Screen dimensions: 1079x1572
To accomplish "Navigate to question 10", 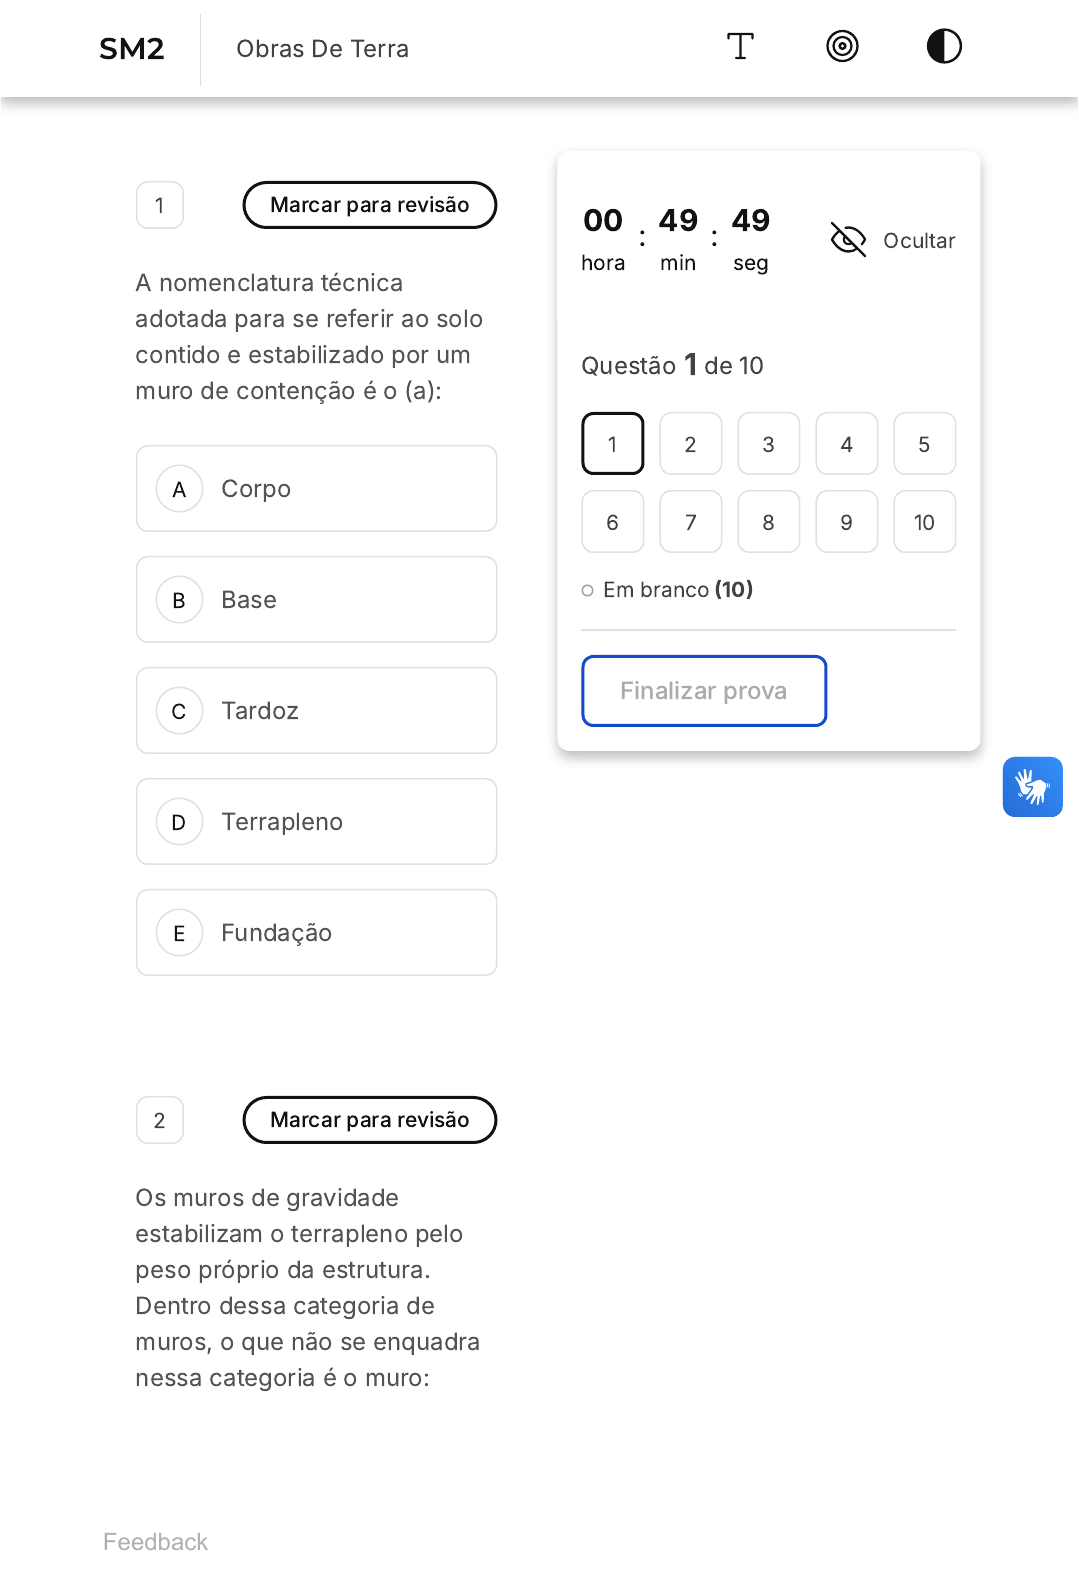I will [x=924, y=522].
